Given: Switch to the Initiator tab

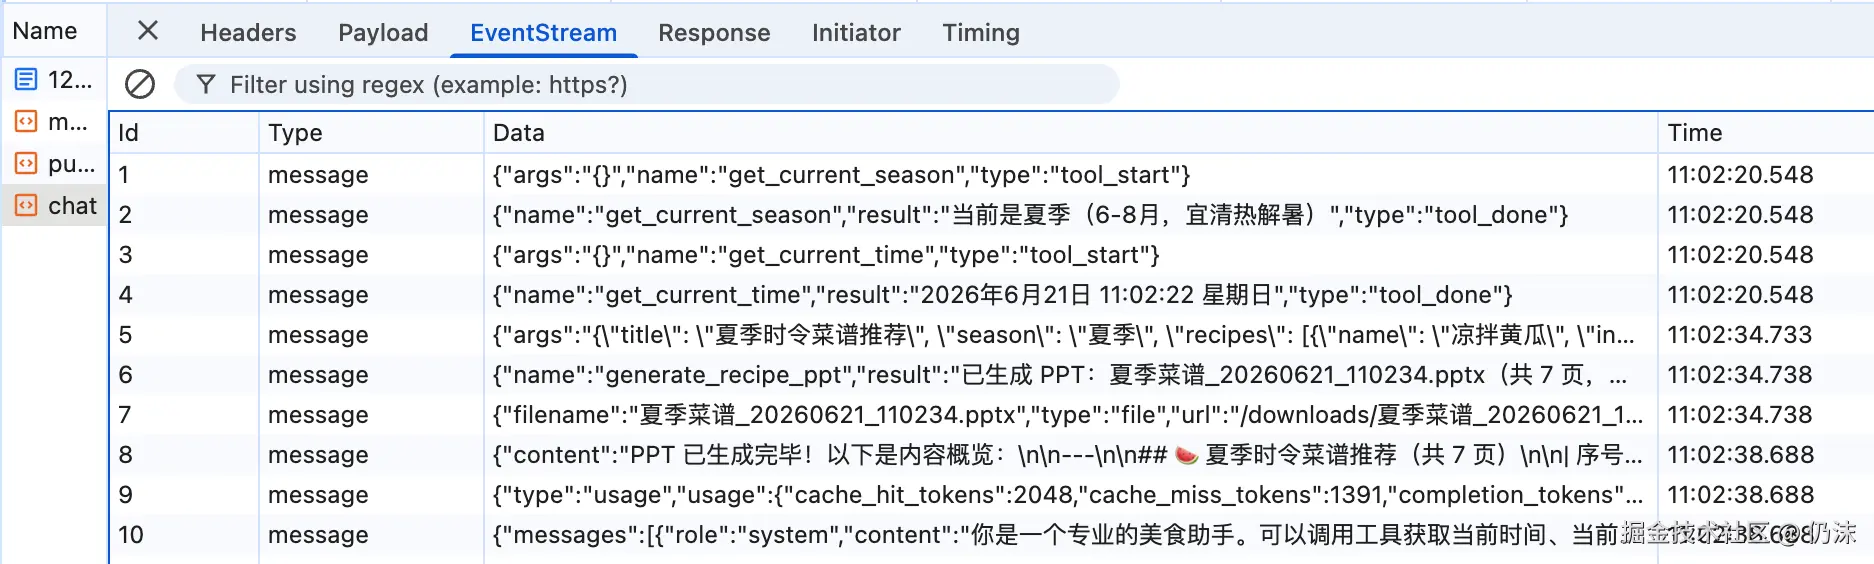Looking at the screenshot, I should (x=856, y=33).
